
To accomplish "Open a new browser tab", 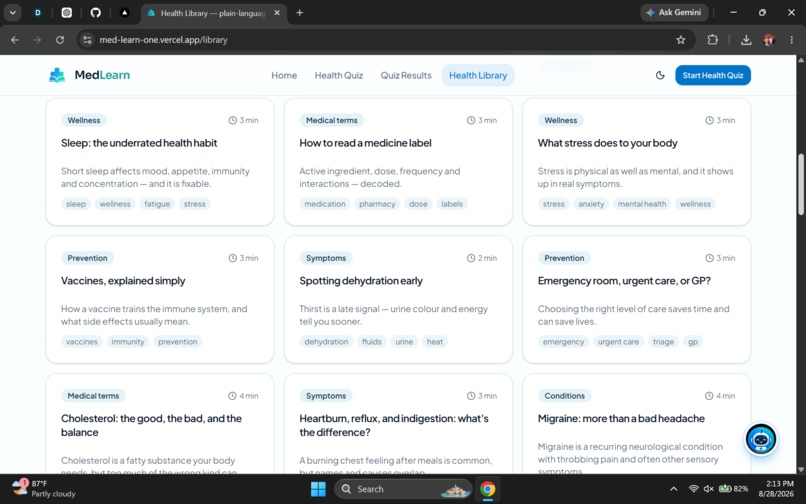I will click(x=300, y=13).
